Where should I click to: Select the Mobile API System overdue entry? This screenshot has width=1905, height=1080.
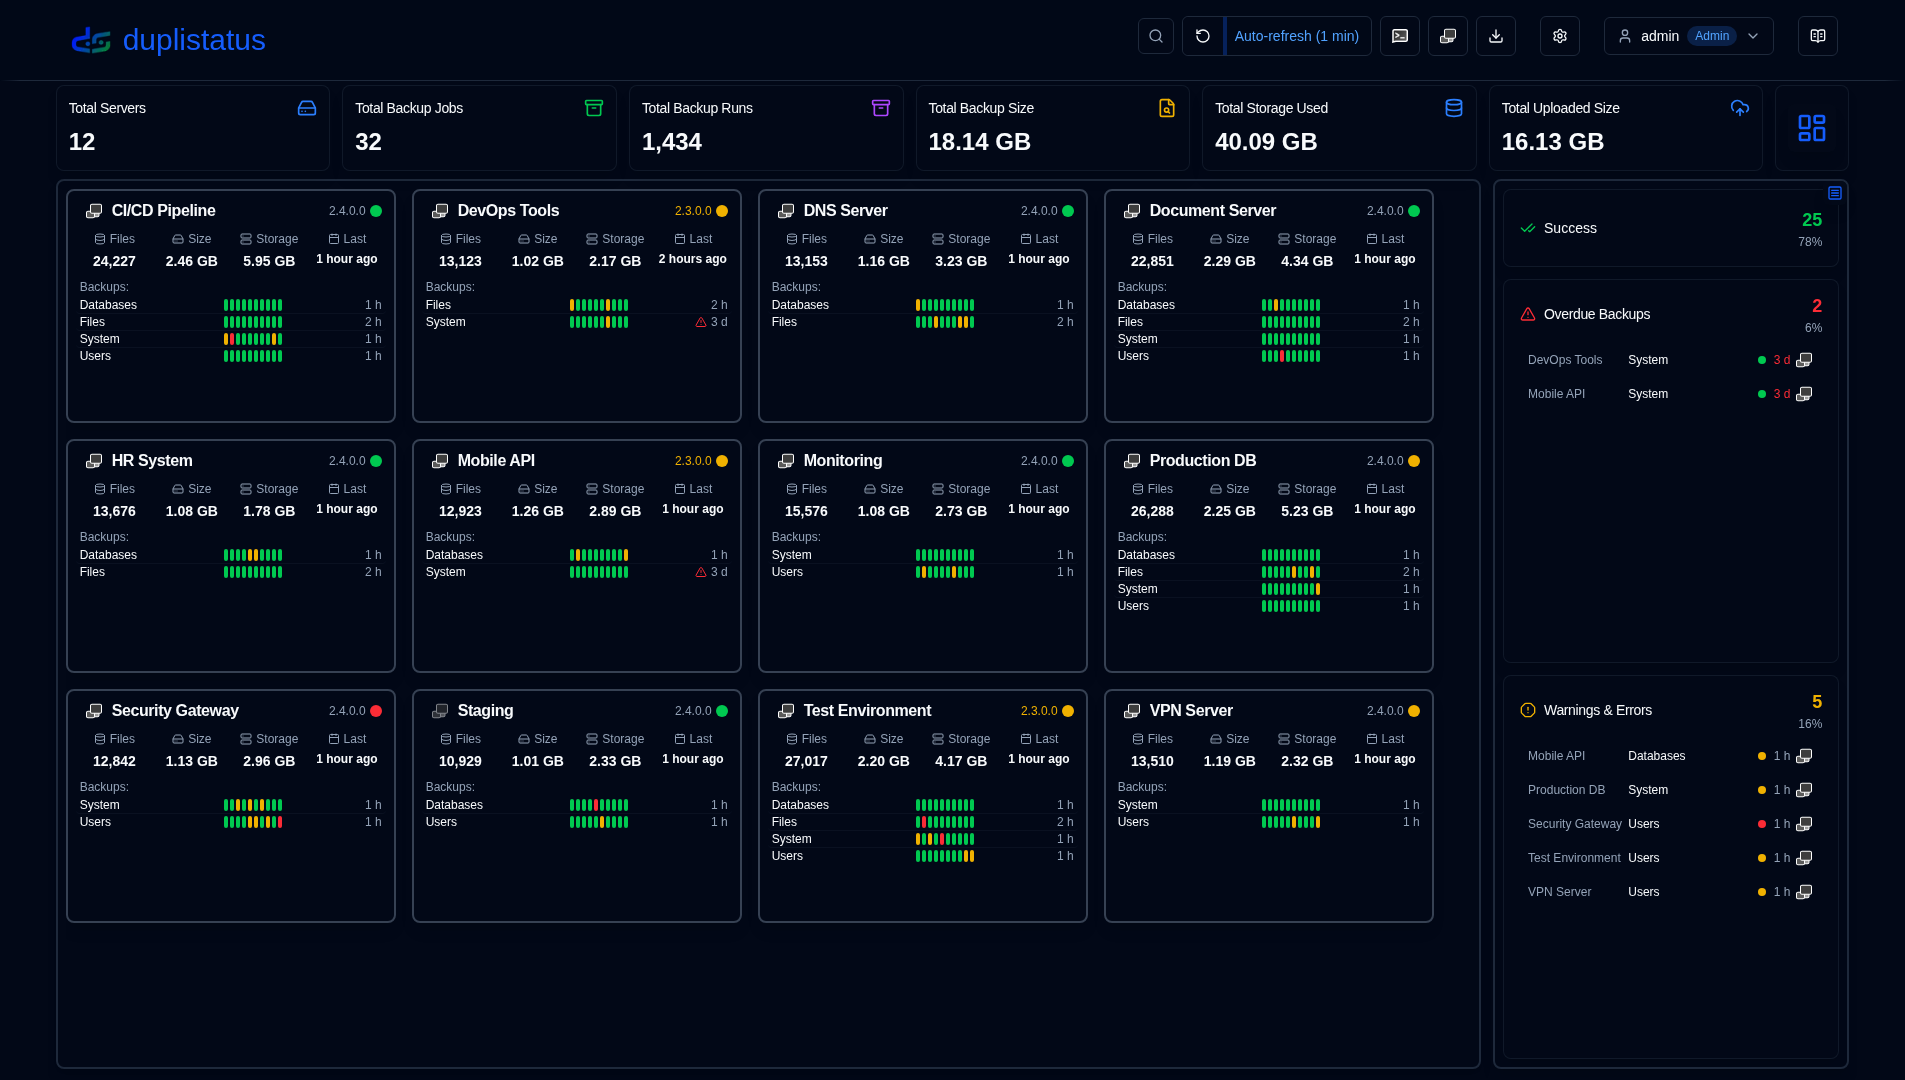1670,394
